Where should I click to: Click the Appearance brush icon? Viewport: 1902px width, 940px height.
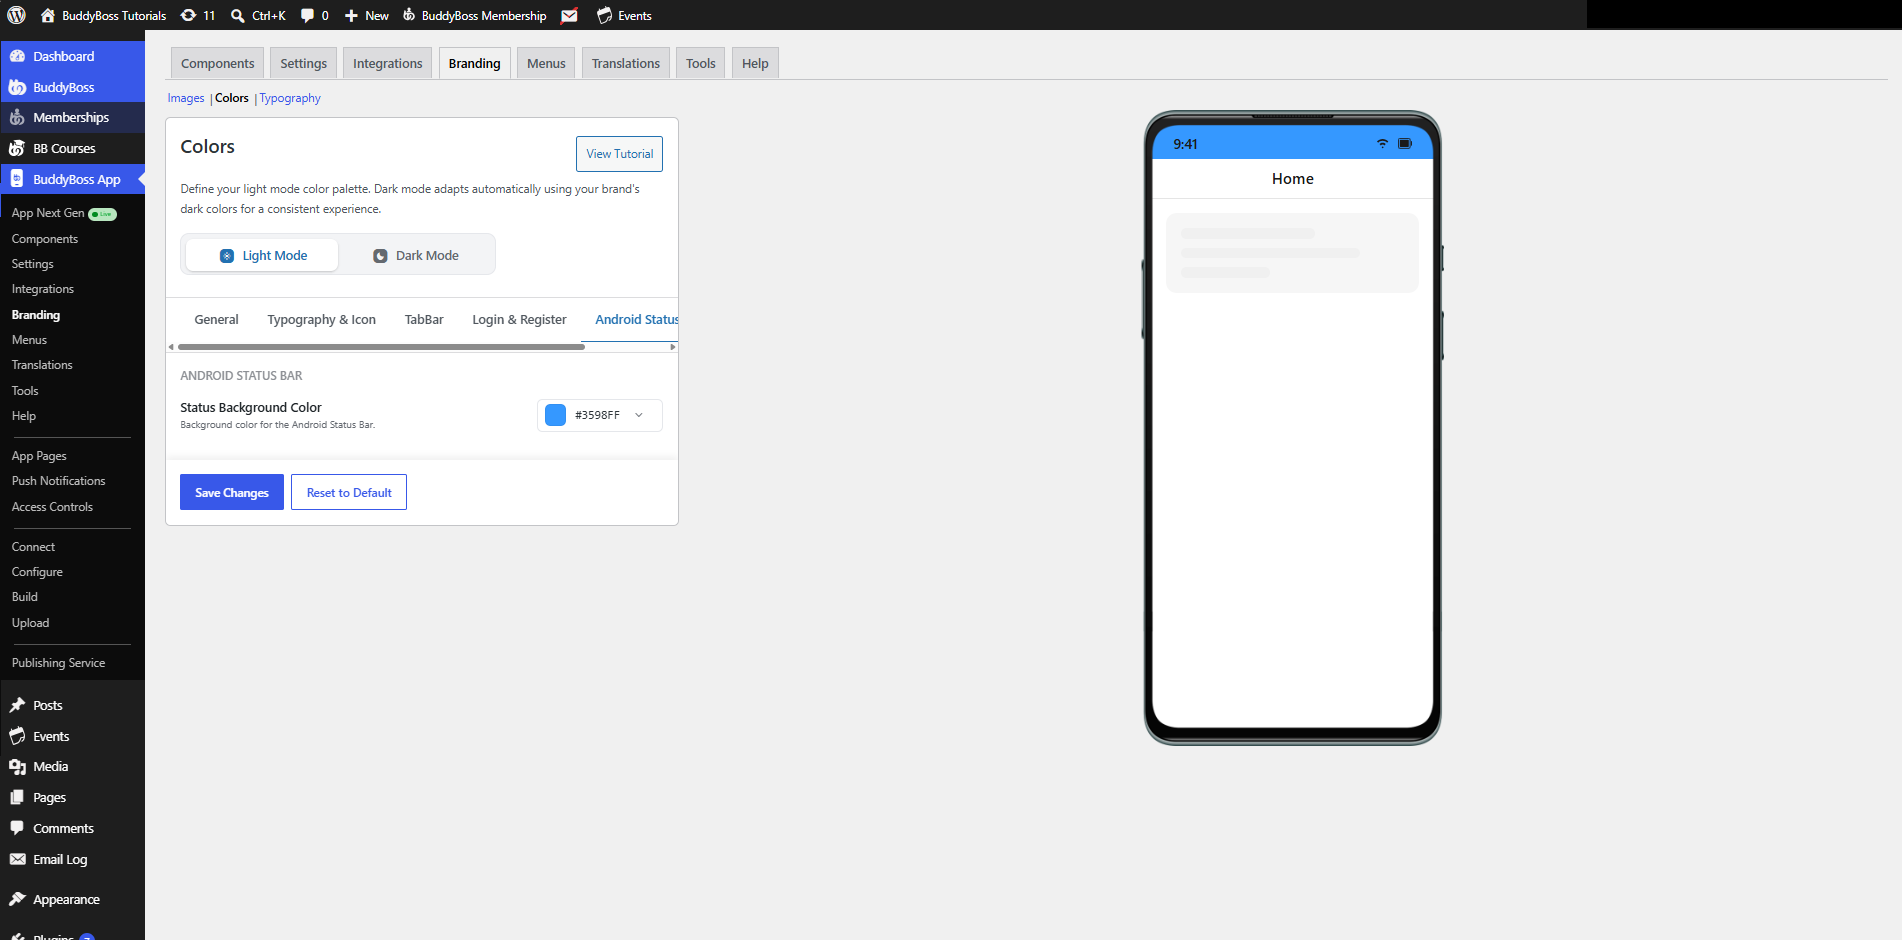tap(17, 899)
